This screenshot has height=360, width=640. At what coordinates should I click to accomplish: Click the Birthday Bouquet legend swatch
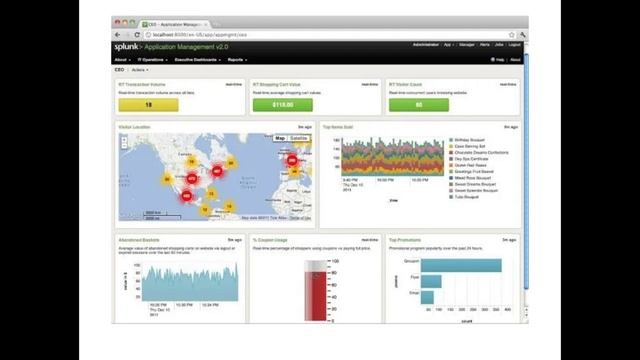pos(451,140)
